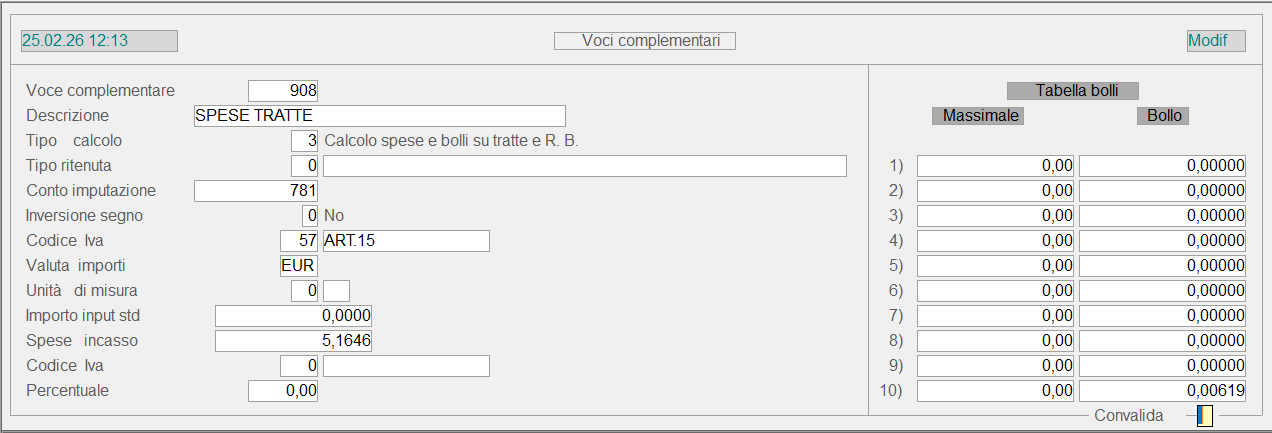The image size is (1272, 433).
Task: Click the Importo input std field
Action: point(294,316)
